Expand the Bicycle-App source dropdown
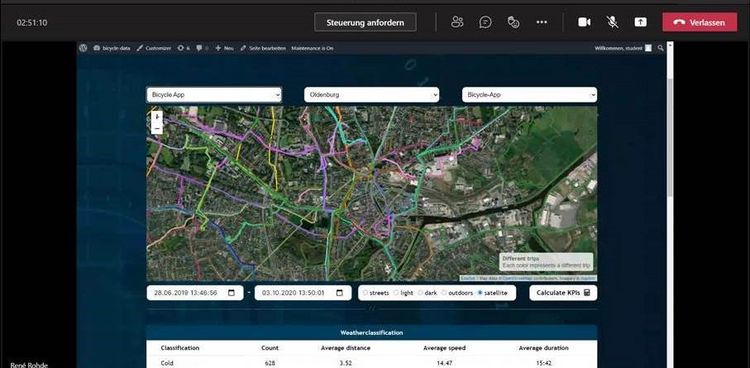The height and width of the screenshot is (368, 750). 529,95
